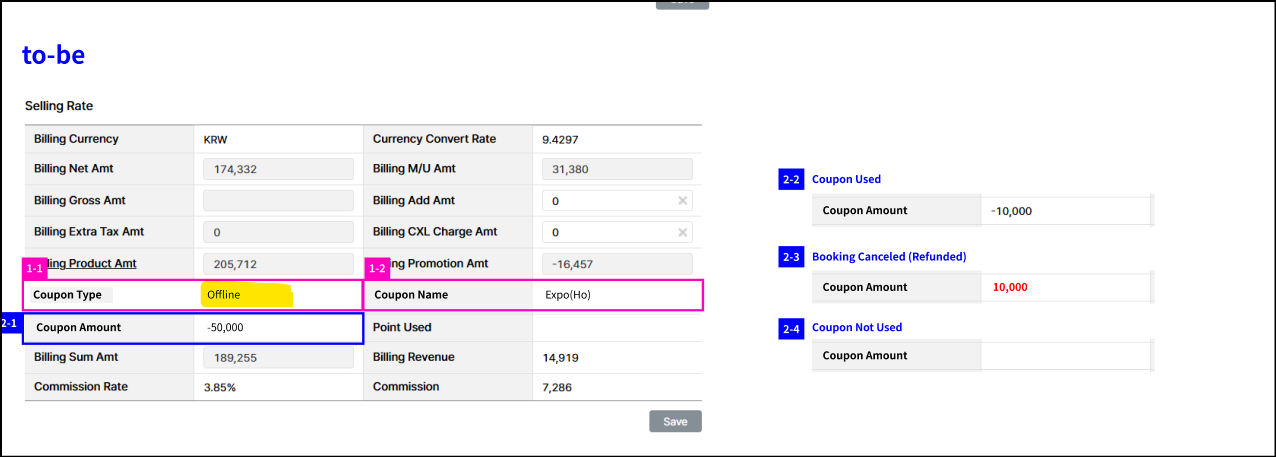Click the Billing M/U Amt input field

(617, 170)
